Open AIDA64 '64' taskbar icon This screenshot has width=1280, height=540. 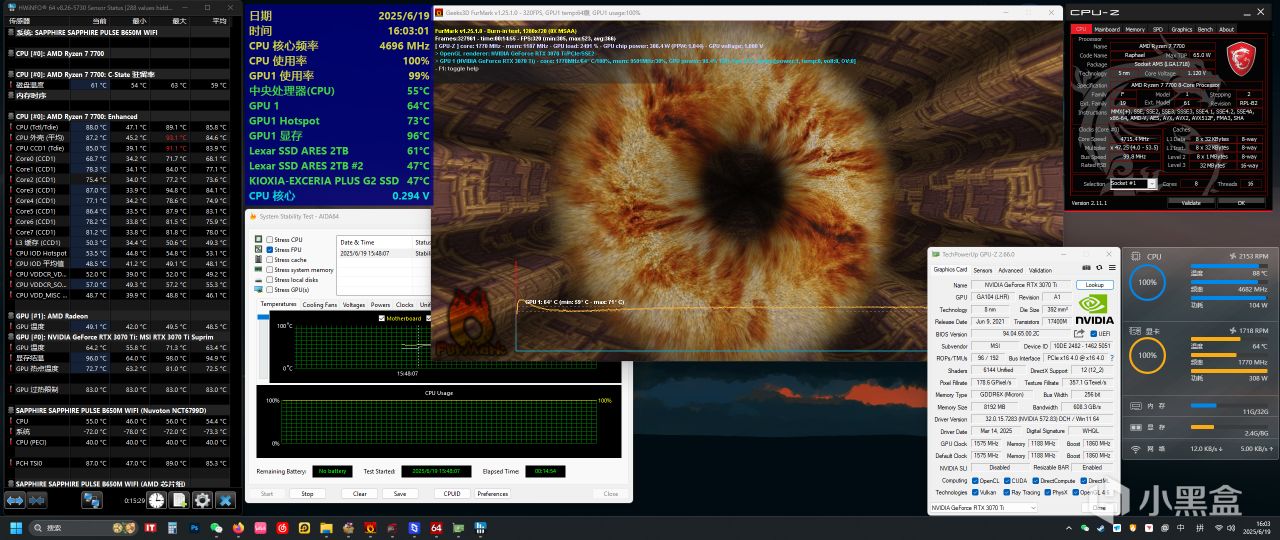click(436, 528)
